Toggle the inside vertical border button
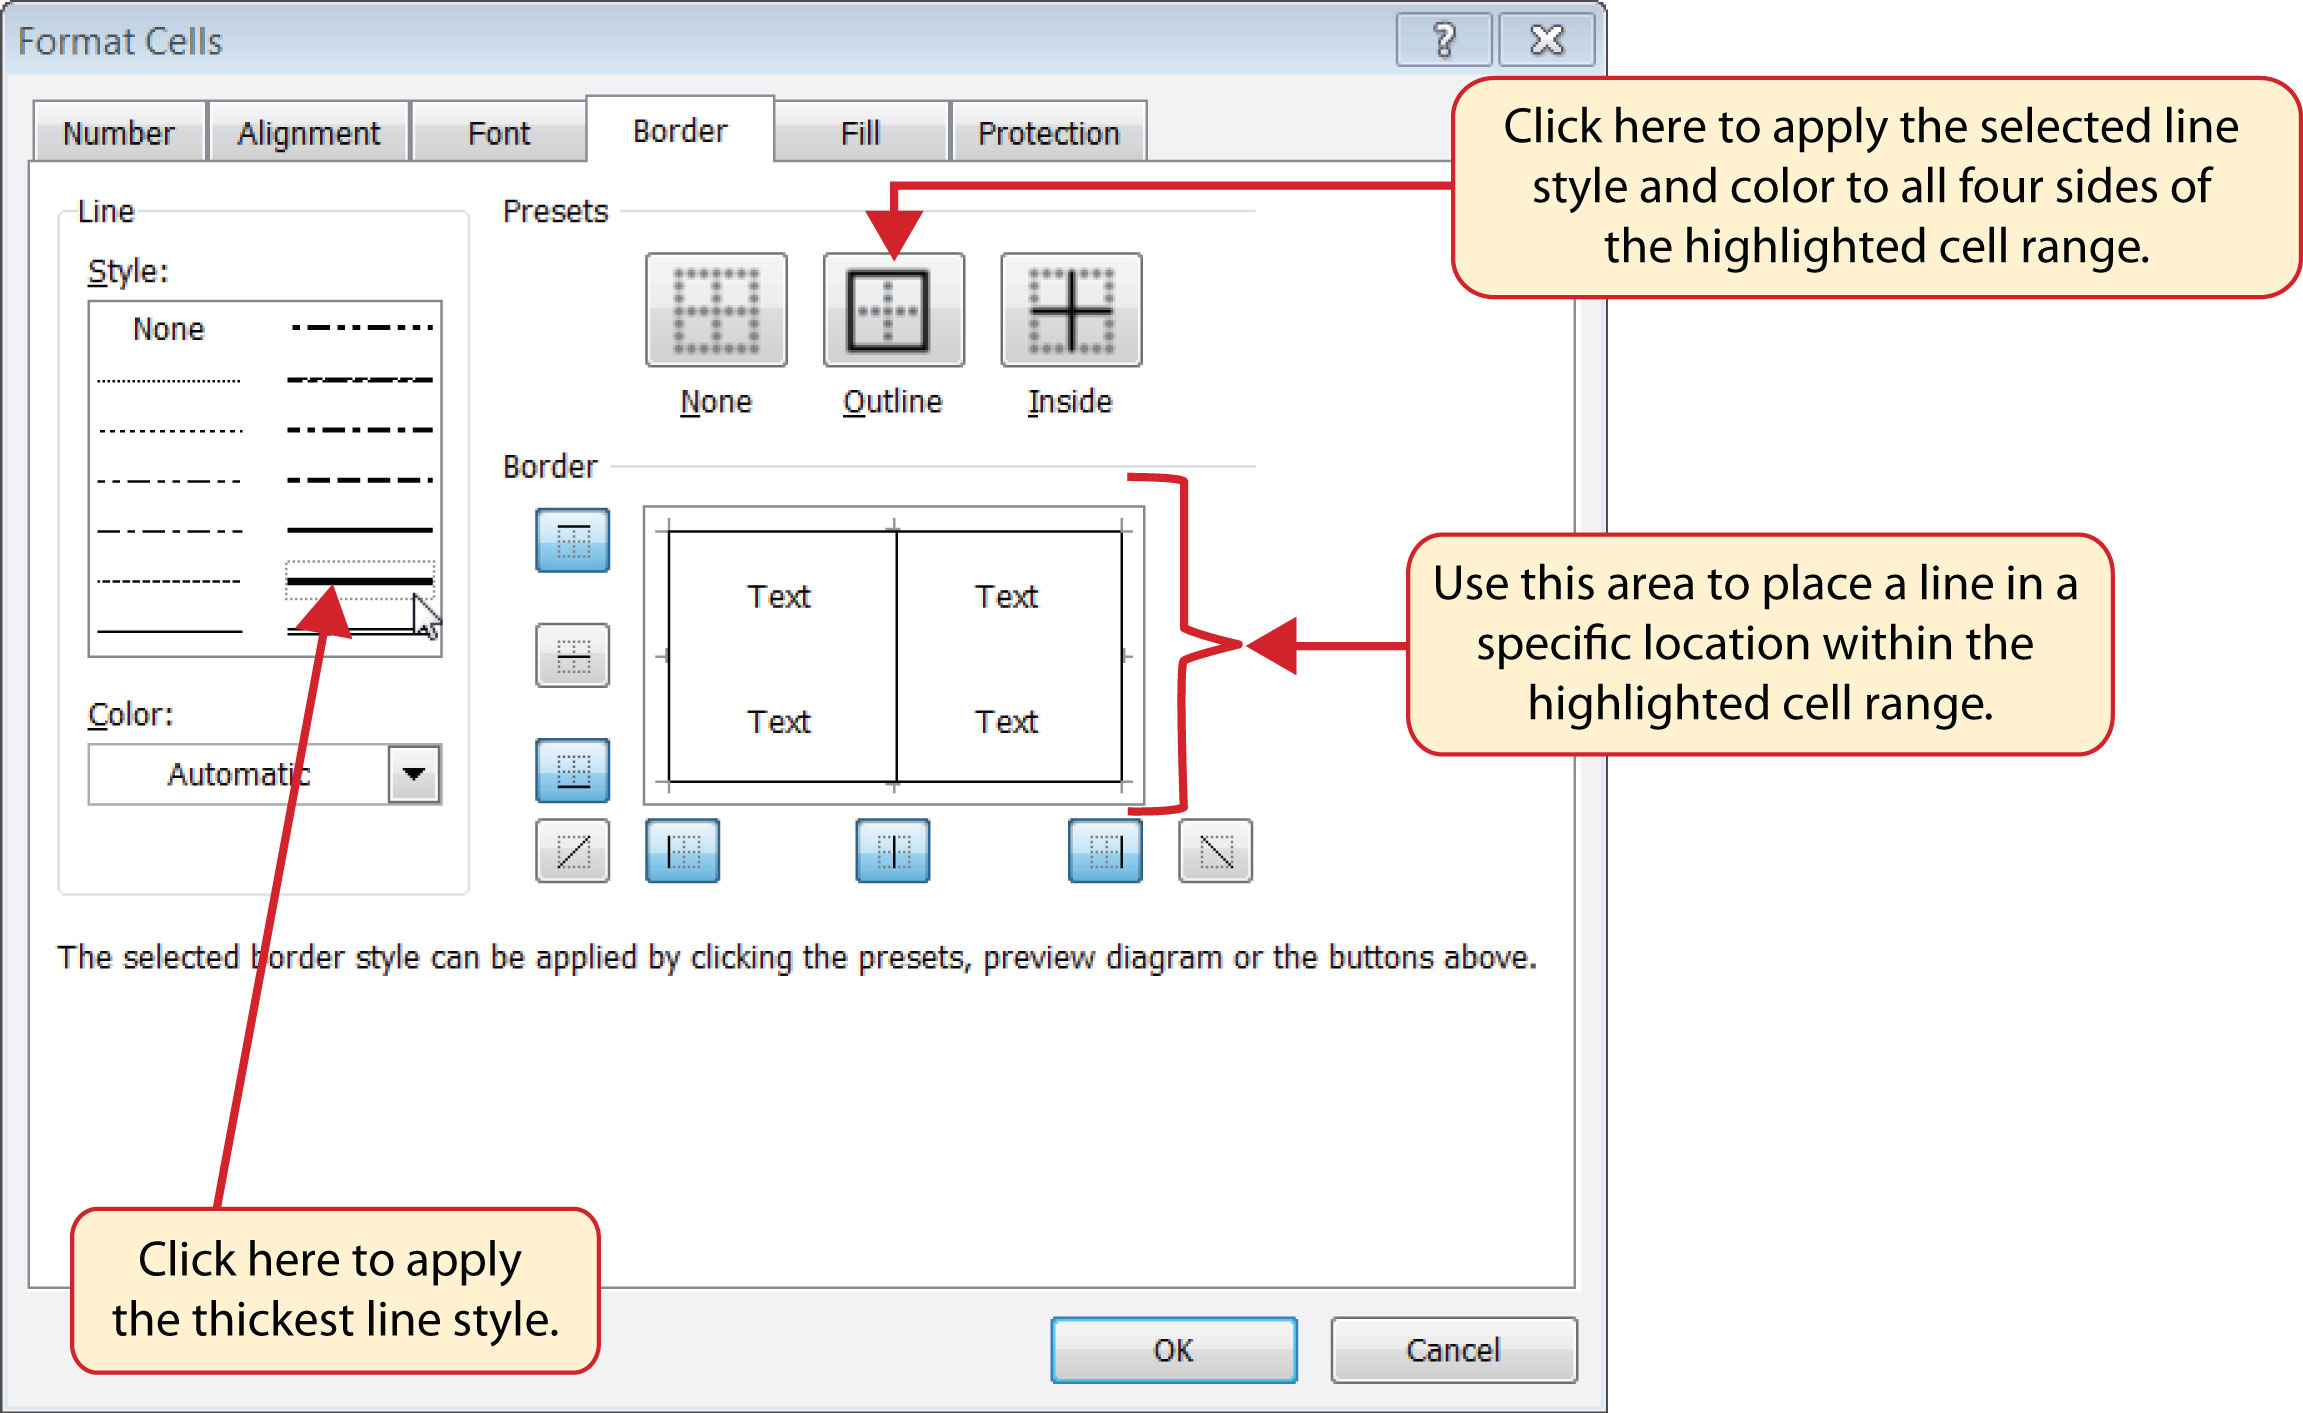Viewport: 2303px width, 1413px height. click(893, 851)
